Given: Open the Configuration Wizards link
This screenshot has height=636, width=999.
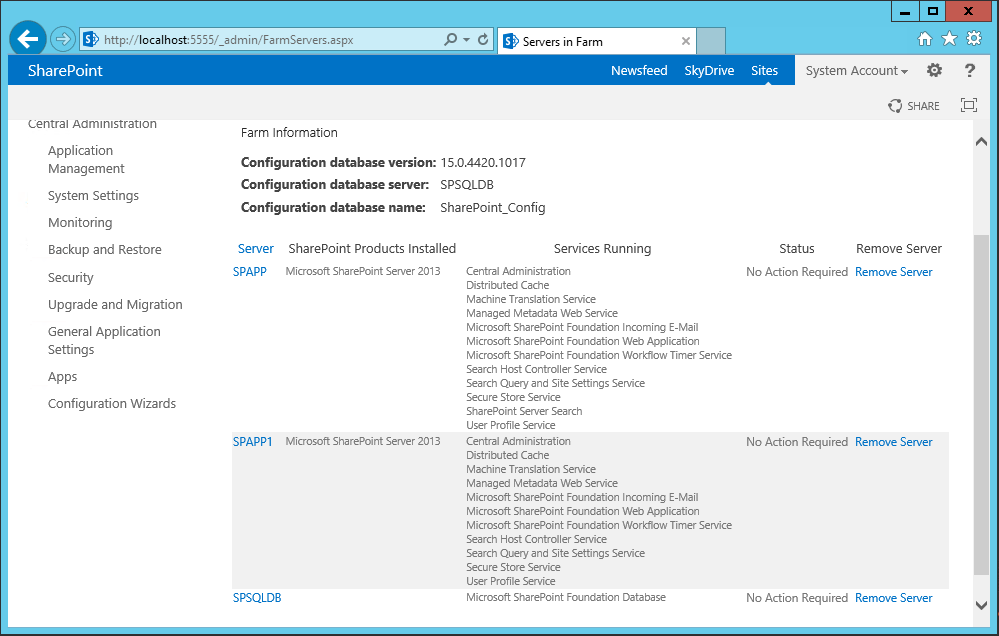Looking at the screenshot, I should pyautogui.click(x=111, y=403).
